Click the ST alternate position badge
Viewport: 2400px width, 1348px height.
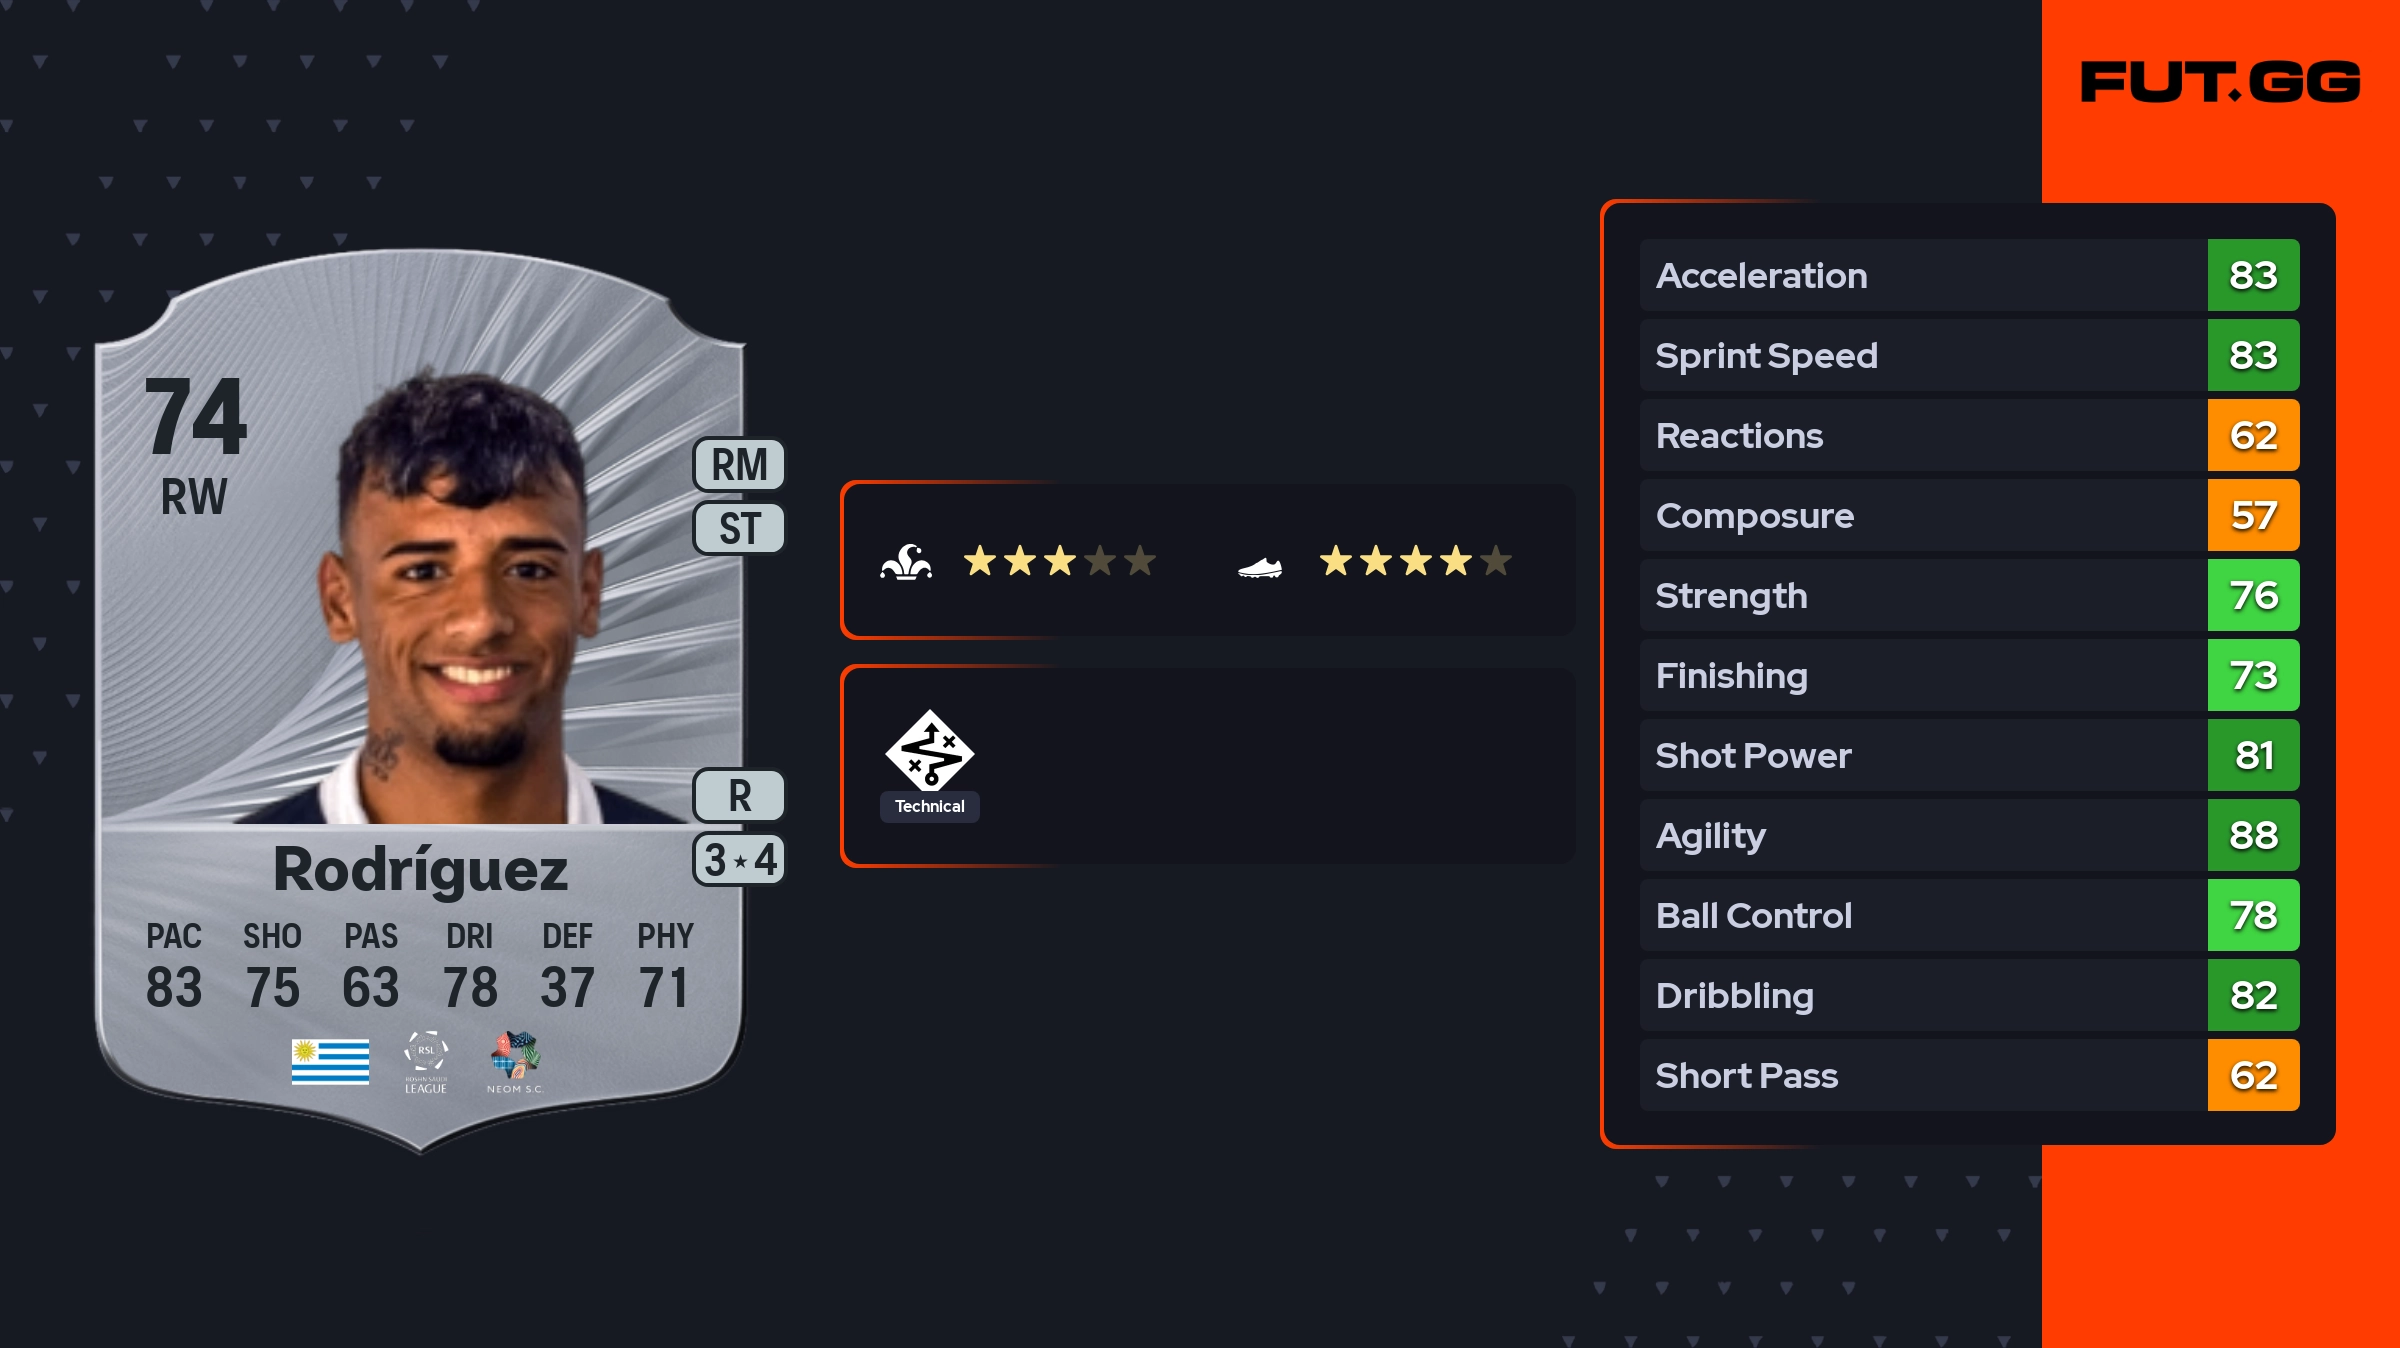(739, 528)
